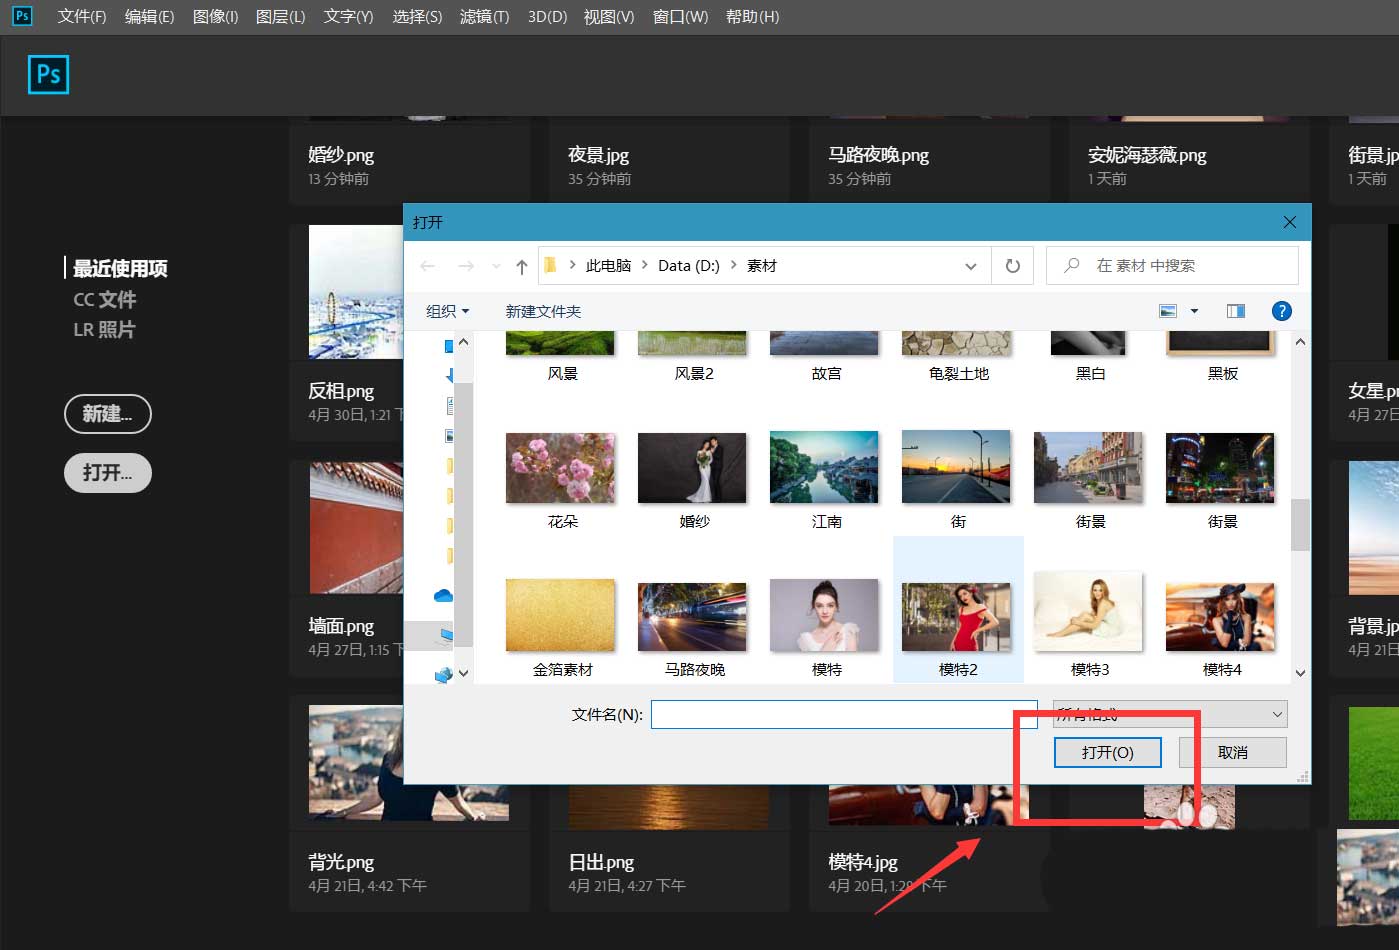
Task: Click the 在 素材 中搜索 search field
Action: (x=1172, y=266)
